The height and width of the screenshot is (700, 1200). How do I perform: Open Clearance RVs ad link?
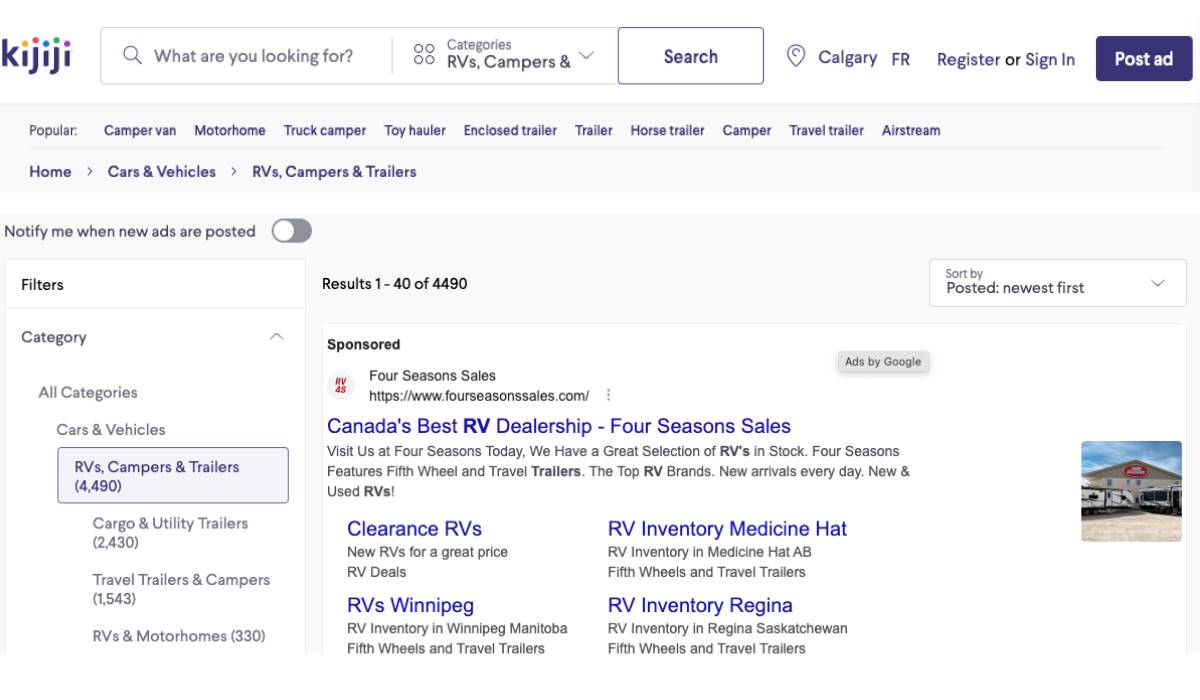414,529
